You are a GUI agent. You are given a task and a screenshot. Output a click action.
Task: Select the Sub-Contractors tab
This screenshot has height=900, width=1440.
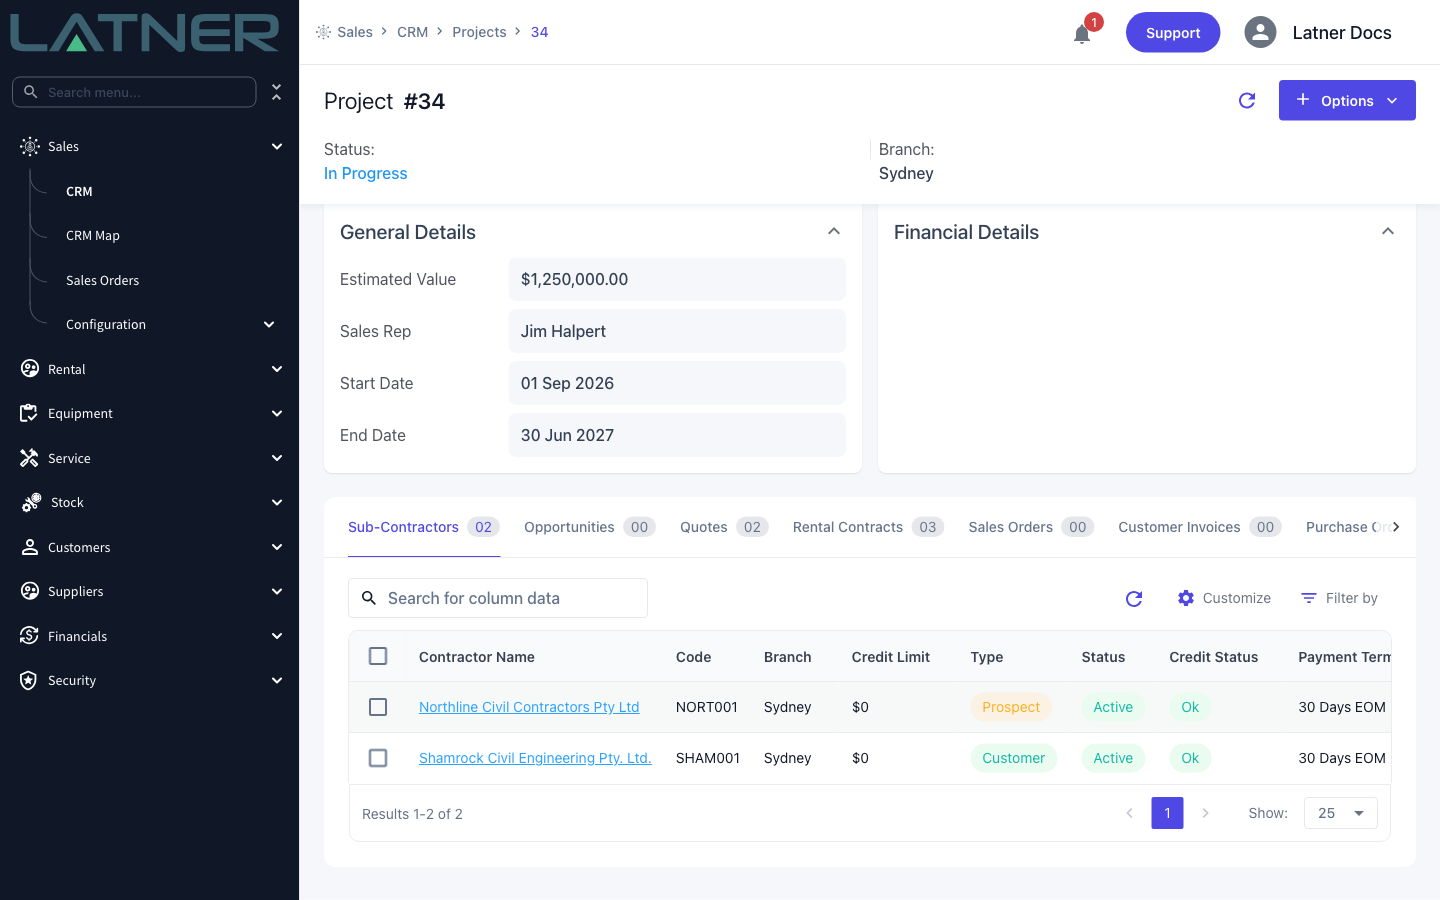423,527
